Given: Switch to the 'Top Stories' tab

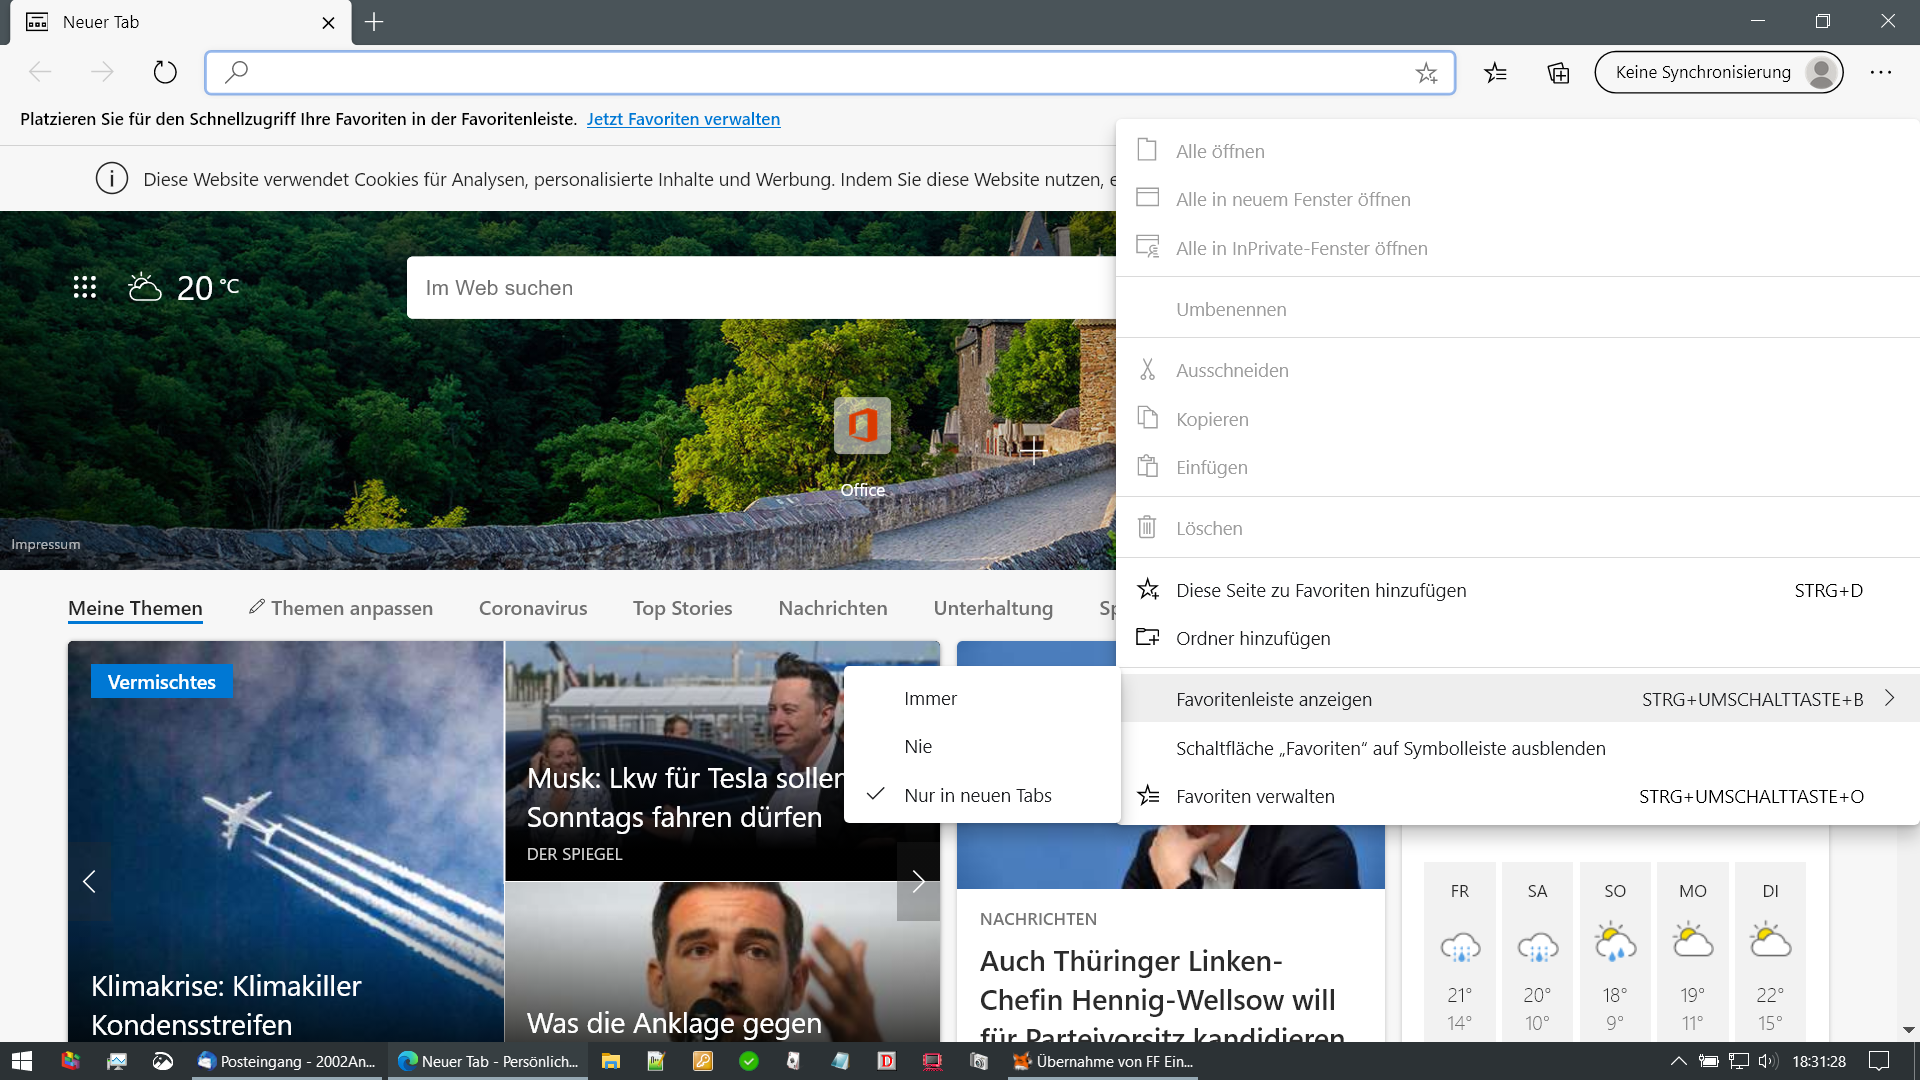Looking at the screenshot, I should [682, 608].
